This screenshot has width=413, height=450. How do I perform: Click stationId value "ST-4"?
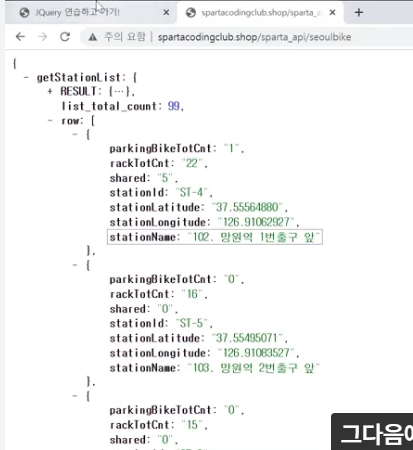pos(191,192)
